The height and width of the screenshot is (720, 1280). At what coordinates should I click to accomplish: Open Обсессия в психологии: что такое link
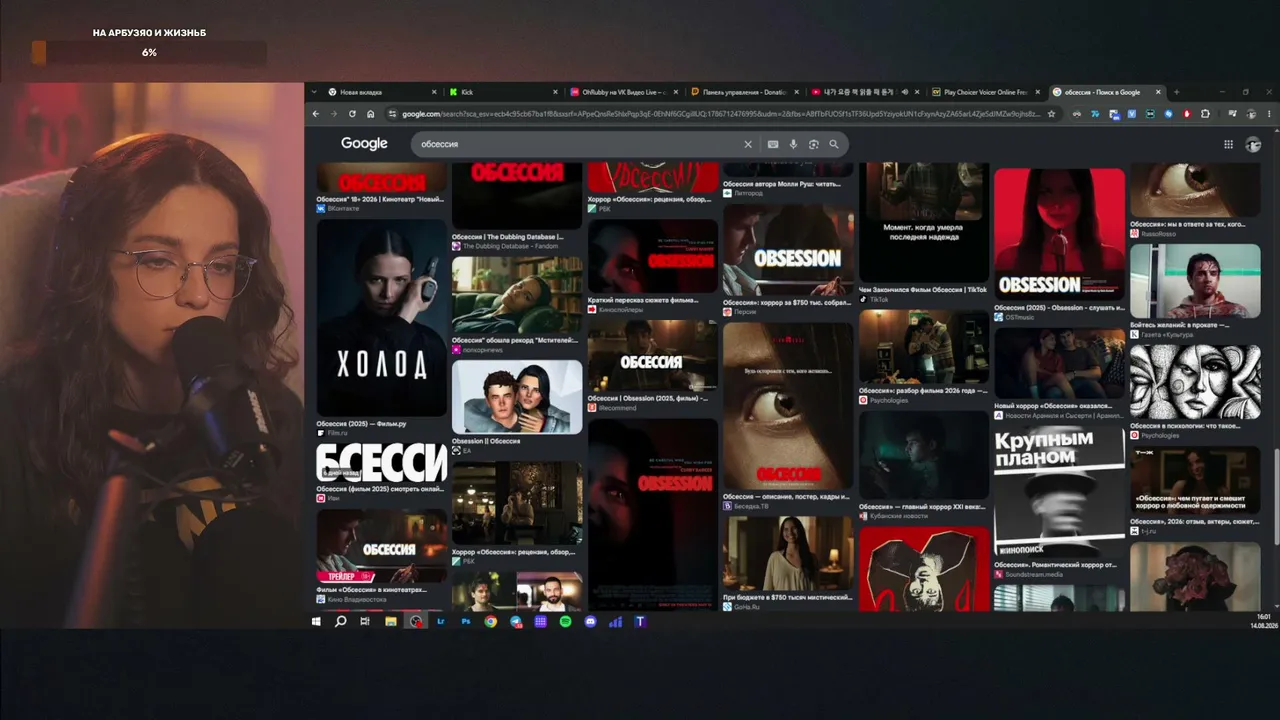[x=1186, y=426]
